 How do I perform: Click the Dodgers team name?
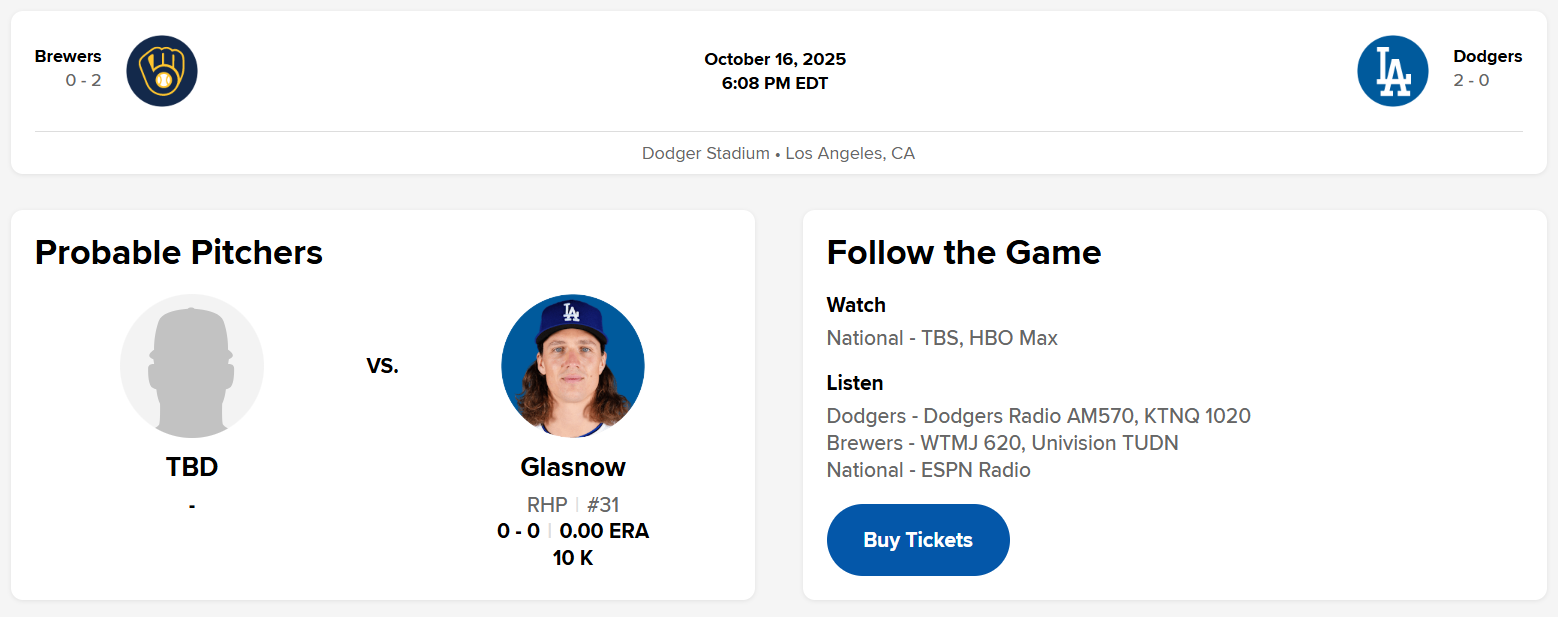coord(1487,56)
